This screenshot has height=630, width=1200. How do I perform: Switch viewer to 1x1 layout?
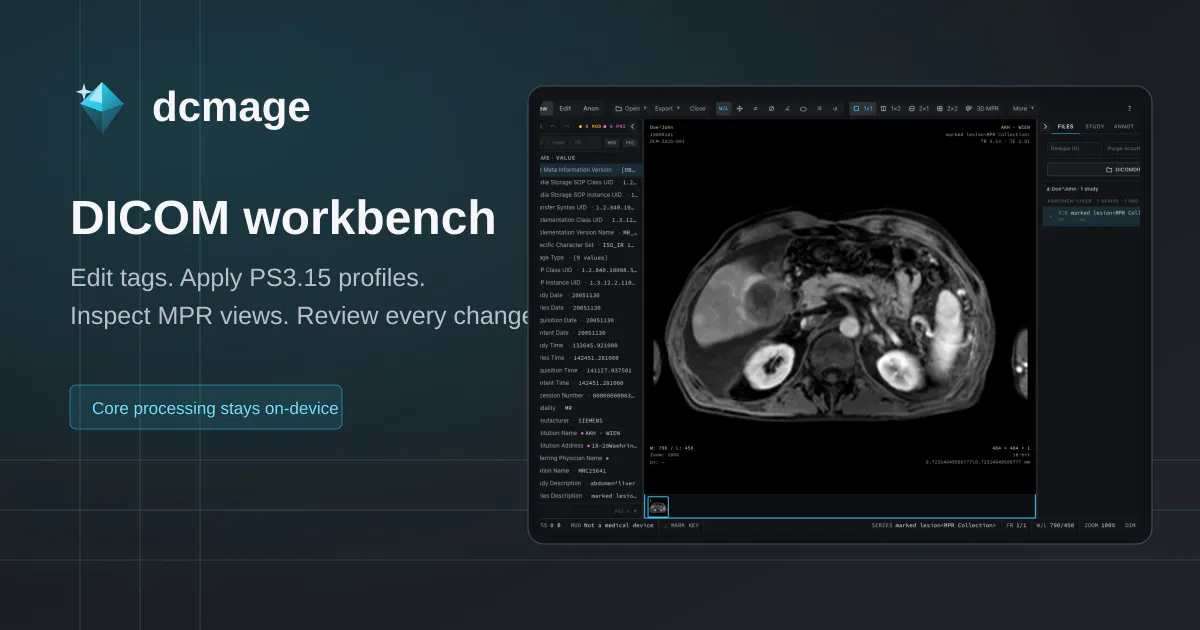point(863,108)
